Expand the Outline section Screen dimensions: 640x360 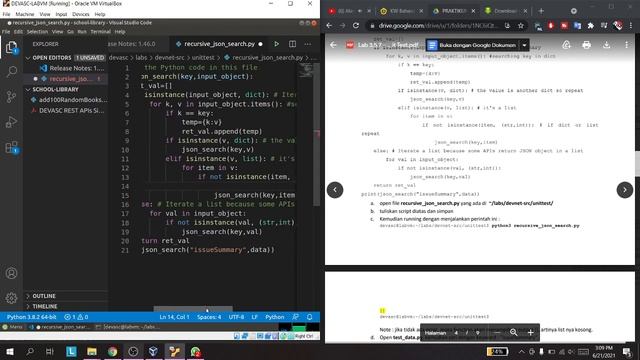pos(65,296)
